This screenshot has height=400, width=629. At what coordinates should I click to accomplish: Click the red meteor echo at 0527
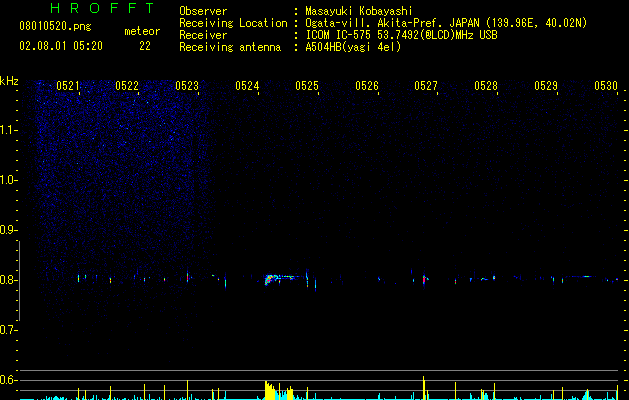point(424,279)
